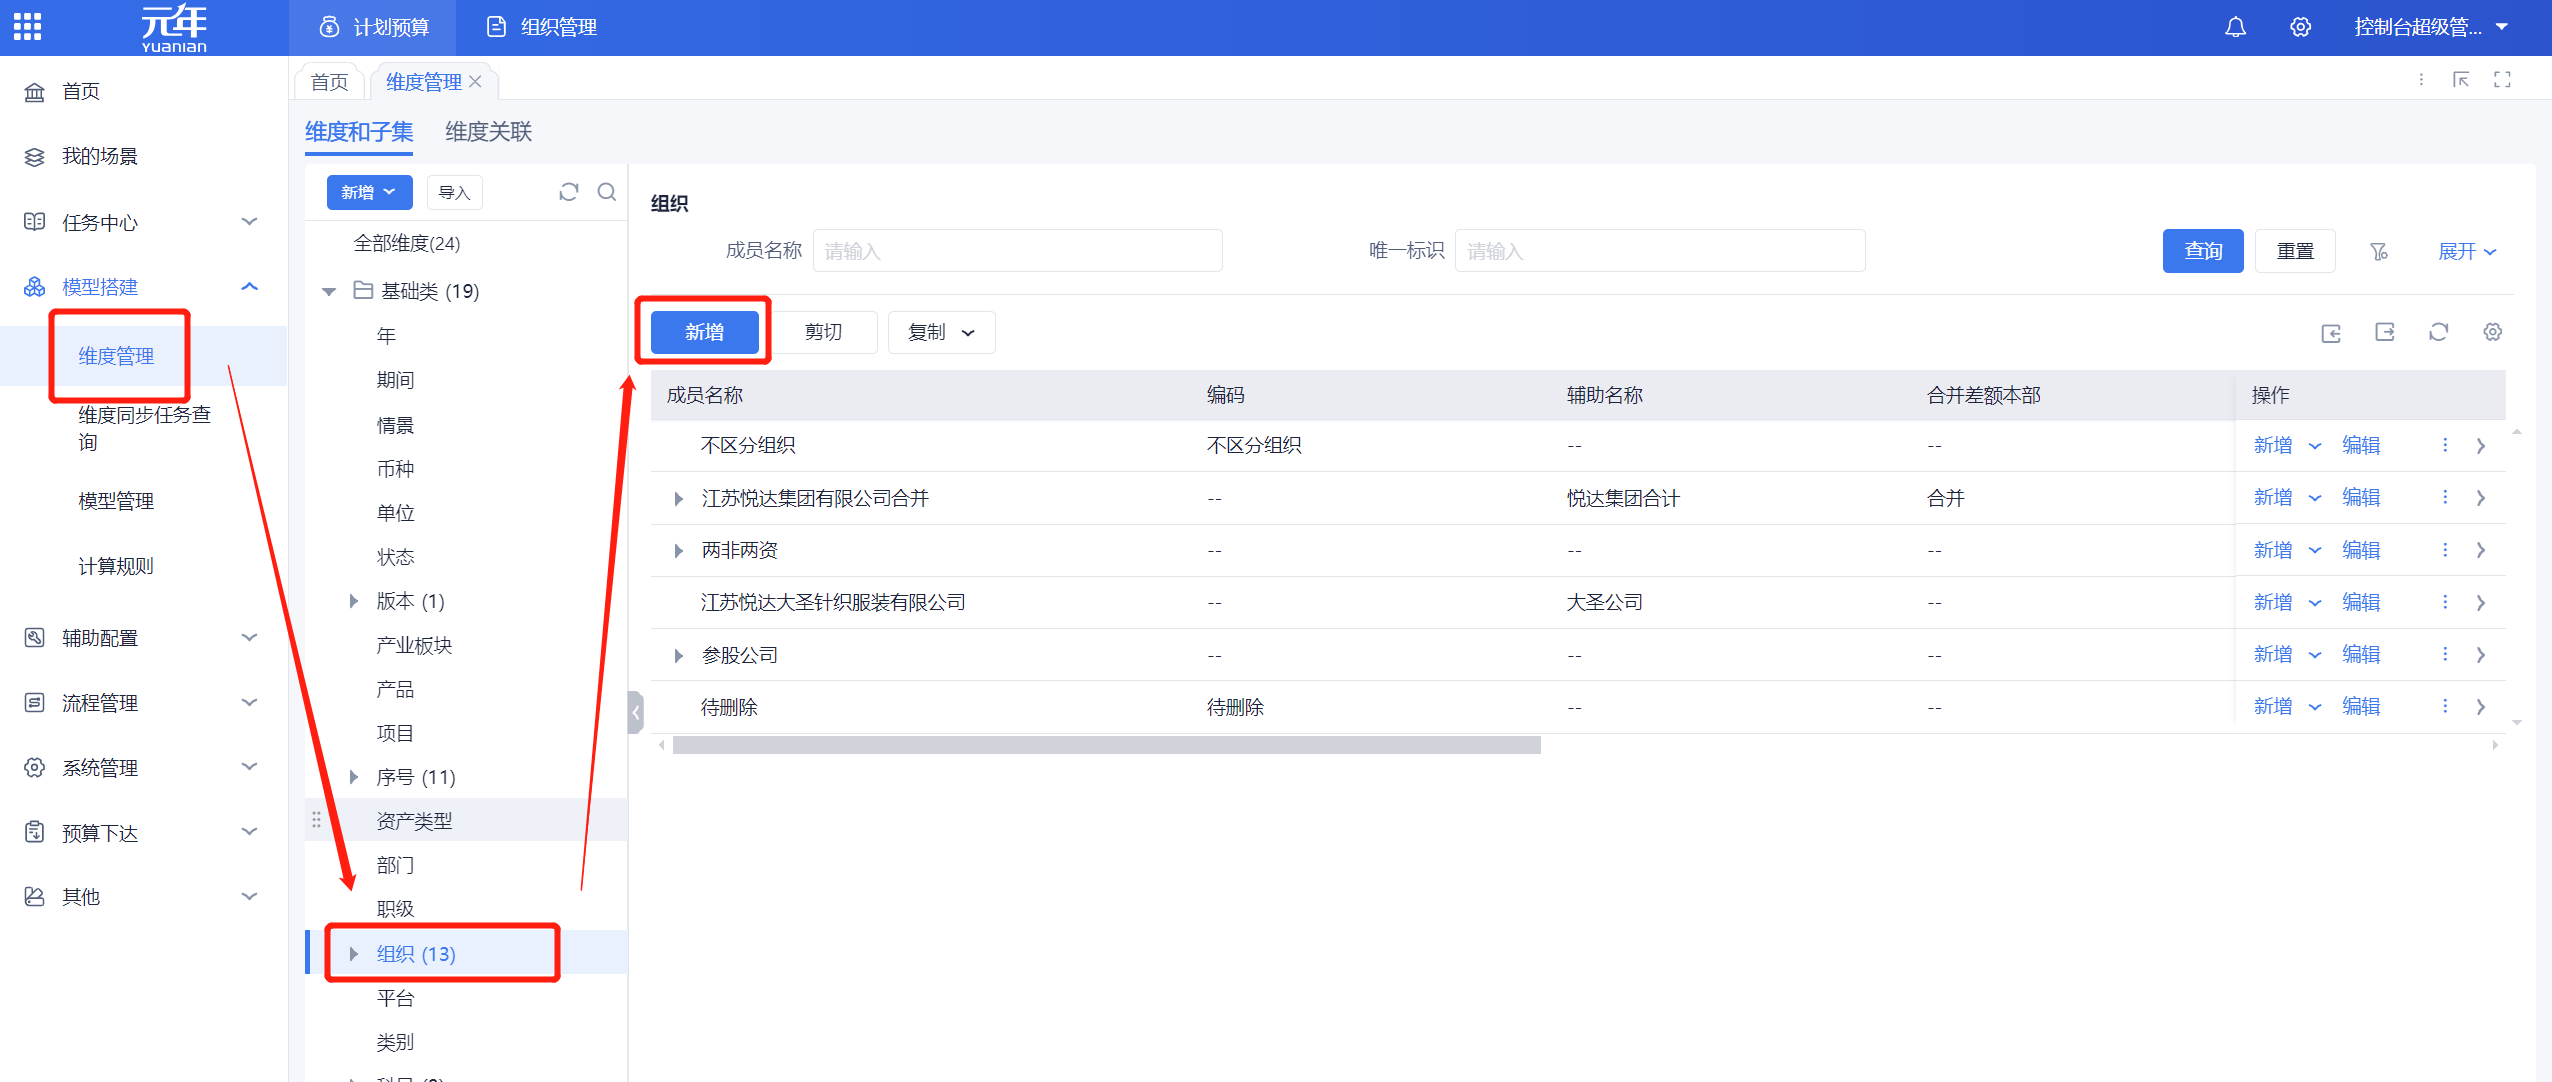
Task: Open the top bar settings gear
Action: (x=2300, y=27)
